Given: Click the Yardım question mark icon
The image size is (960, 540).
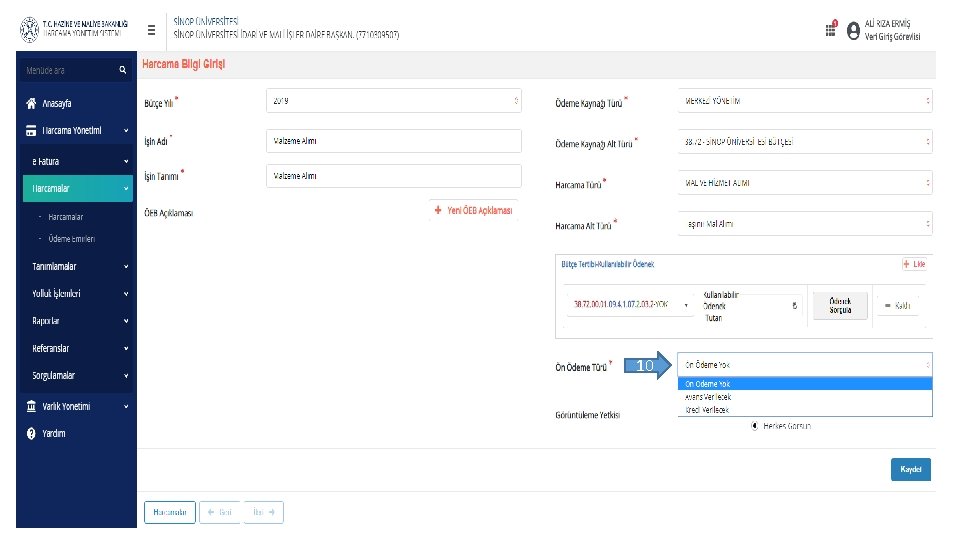Looking at the screenshot, I should [31, 434].
